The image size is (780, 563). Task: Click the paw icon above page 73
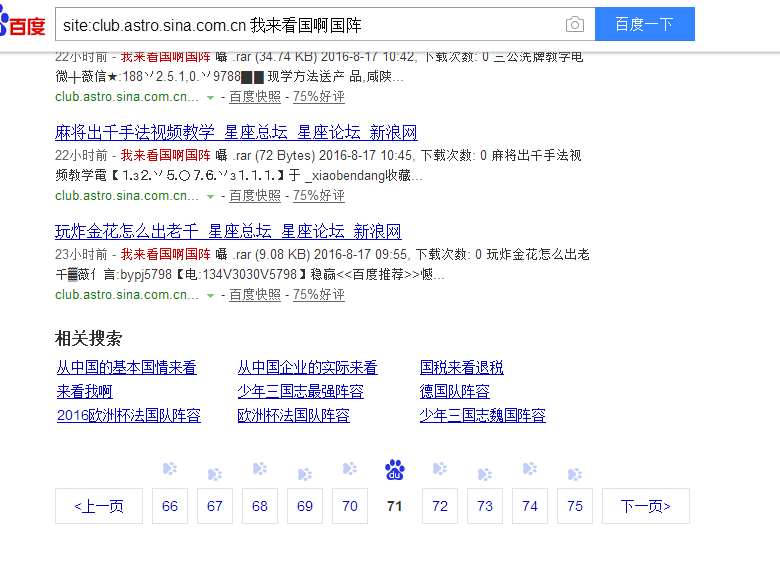tap(485, 473)
